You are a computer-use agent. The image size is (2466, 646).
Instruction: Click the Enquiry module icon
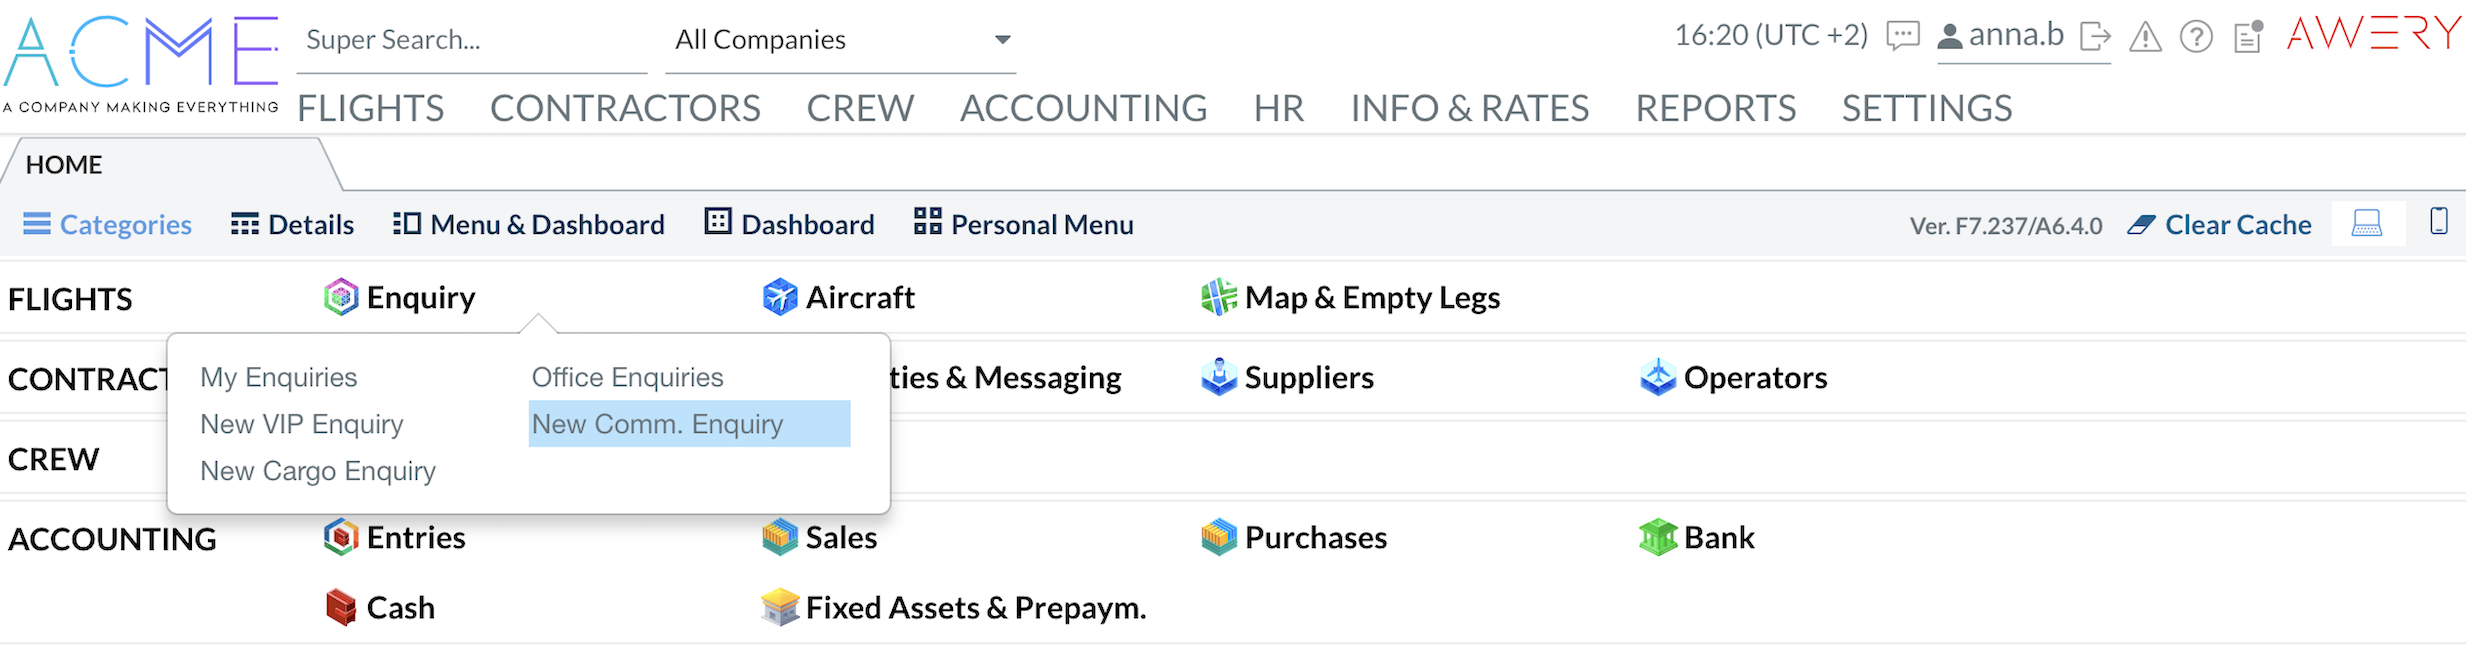click(340, 297)
